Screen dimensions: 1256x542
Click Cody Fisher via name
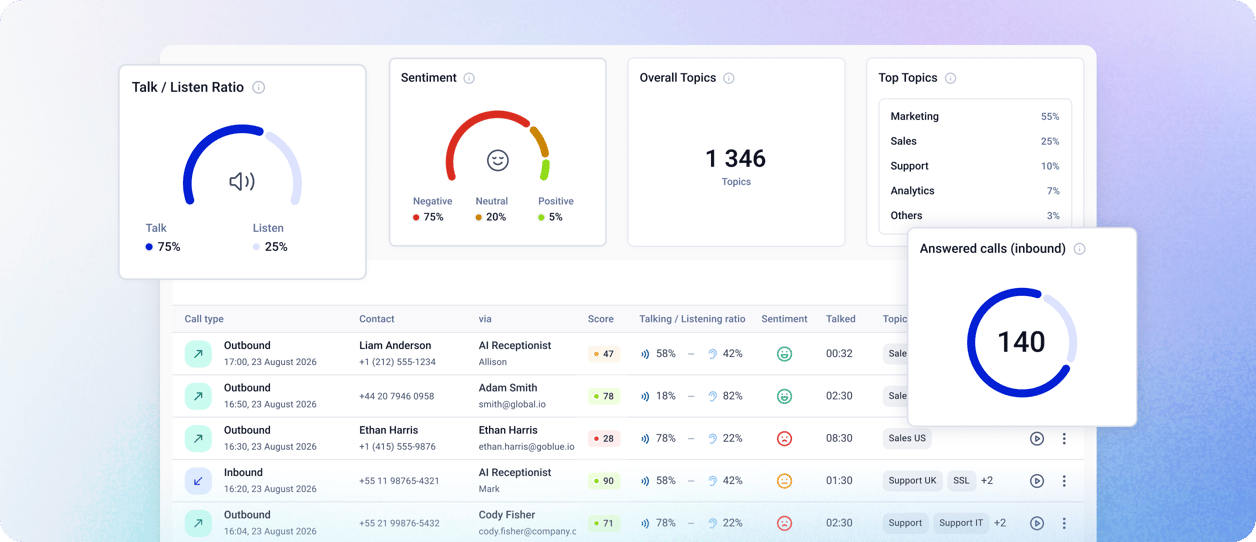(507, 515)
